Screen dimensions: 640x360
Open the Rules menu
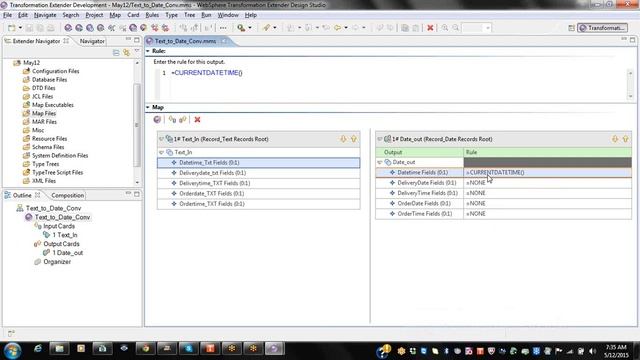point(152,15)
